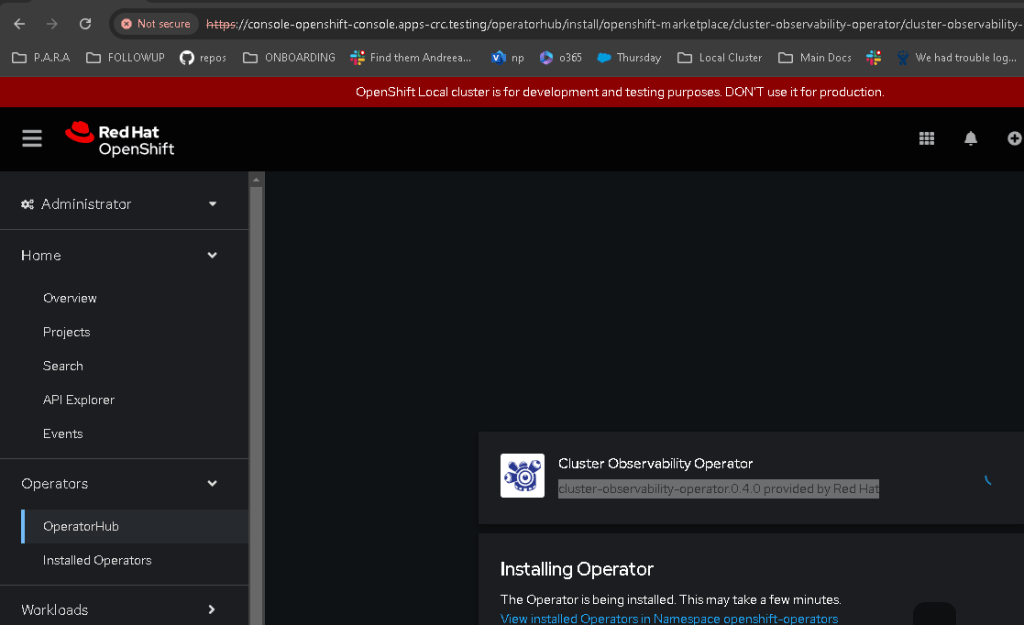Open the ONBOARDING bookmark folder
This screenshot has width=1024, height=625.
coord(289,57)
